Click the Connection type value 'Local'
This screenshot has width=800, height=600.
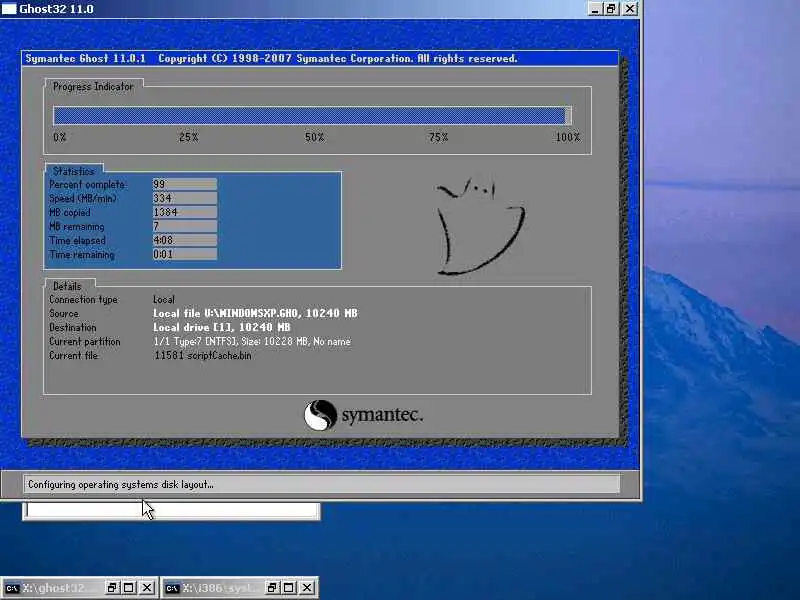[164, 299]
